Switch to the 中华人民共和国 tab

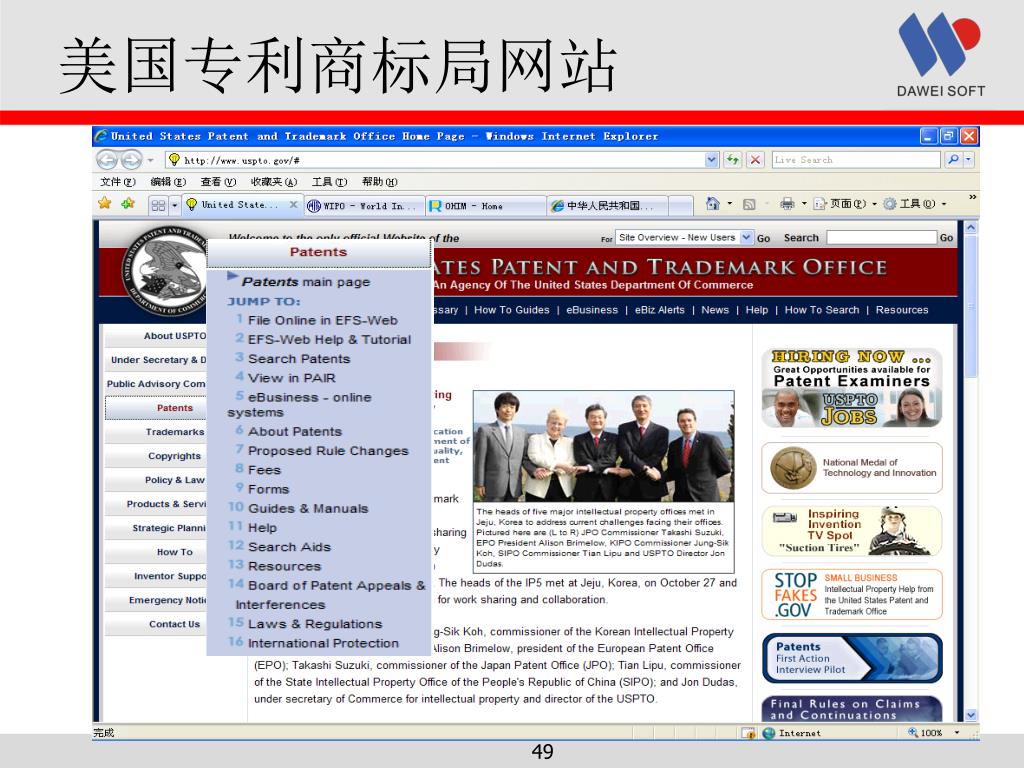(x=607, y=206)
